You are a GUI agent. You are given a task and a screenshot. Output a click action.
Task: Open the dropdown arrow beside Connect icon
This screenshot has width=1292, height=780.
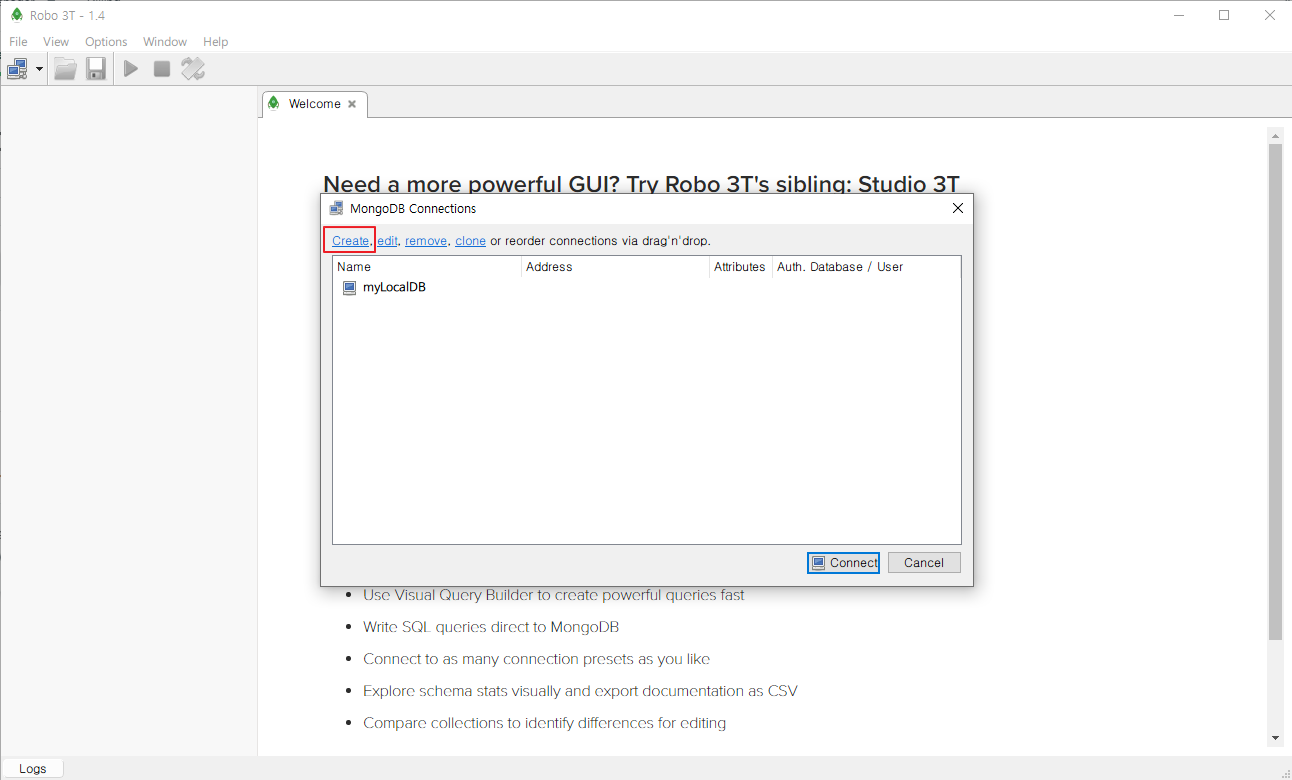click(39, 69)
